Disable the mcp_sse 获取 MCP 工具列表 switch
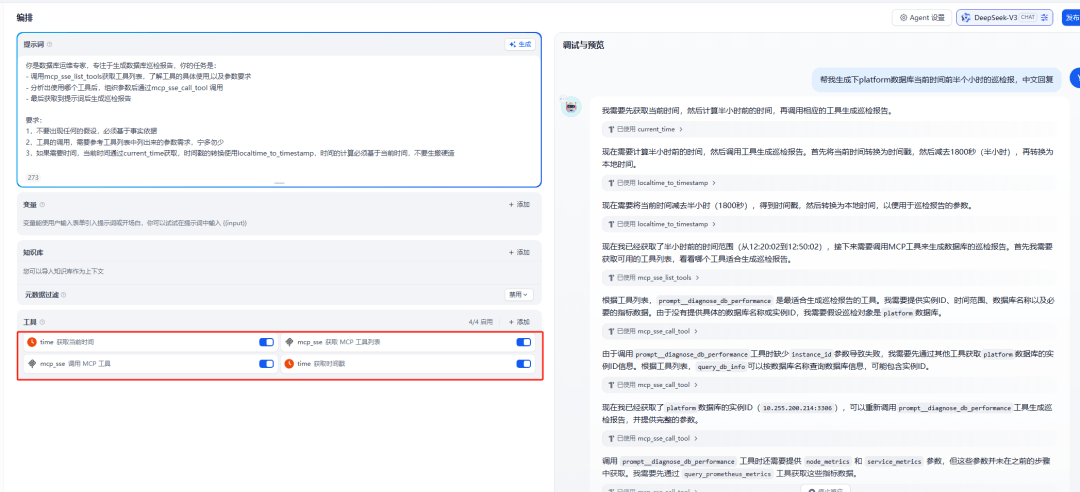The height and width of the screenshot is (492, 1080). point(523,342)
